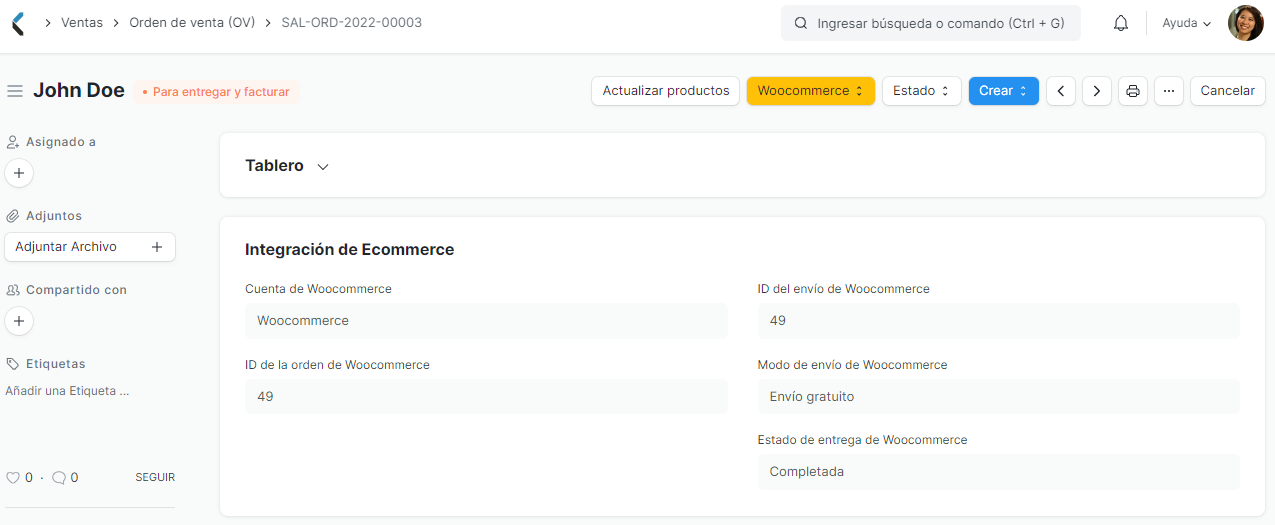Click Añadir una Etiqueta field
The image size is (1275, 525).
tap(67, 391)
